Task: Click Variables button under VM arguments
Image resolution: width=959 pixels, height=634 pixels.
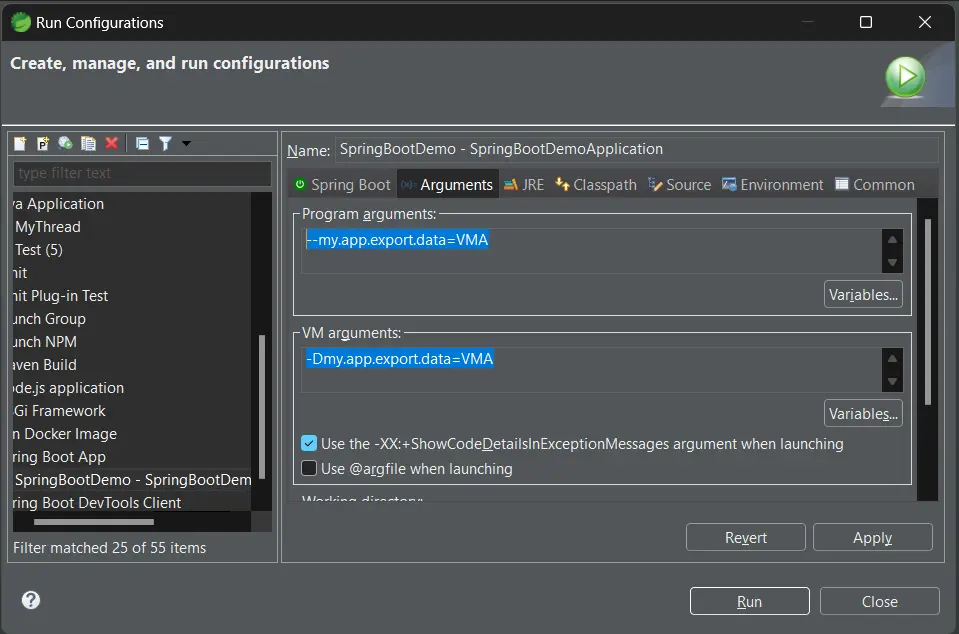Action: coord(863,414)
